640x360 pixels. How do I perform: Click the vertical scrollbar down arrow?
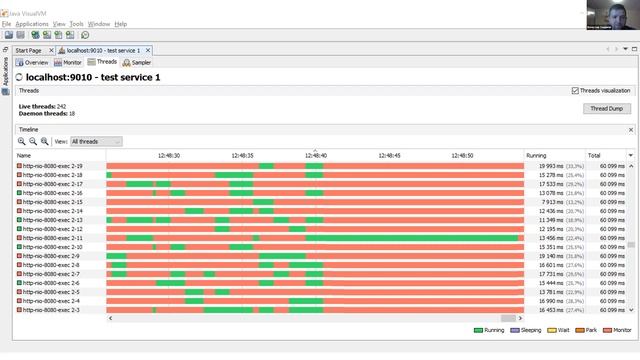[x=631, y=310]
